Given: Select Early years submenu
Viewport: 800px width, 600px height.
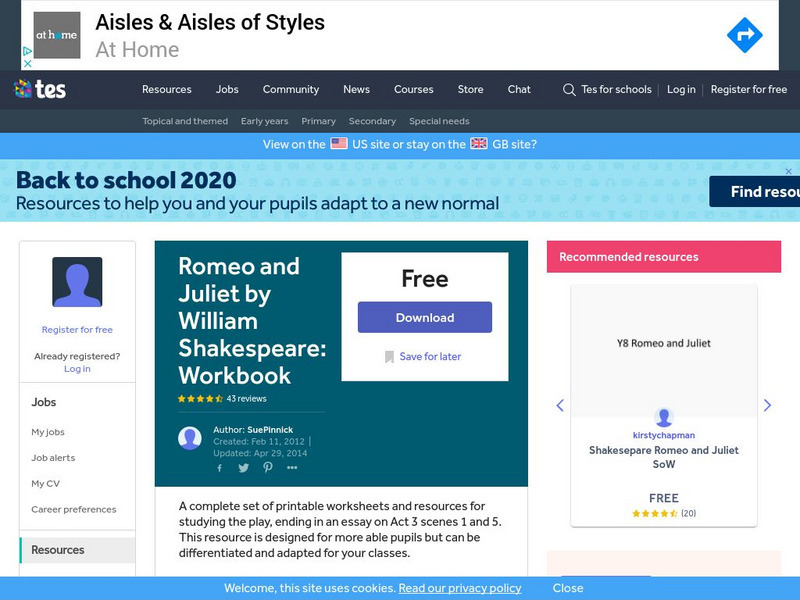Looking at the screenshot, I should click(264, 121).
